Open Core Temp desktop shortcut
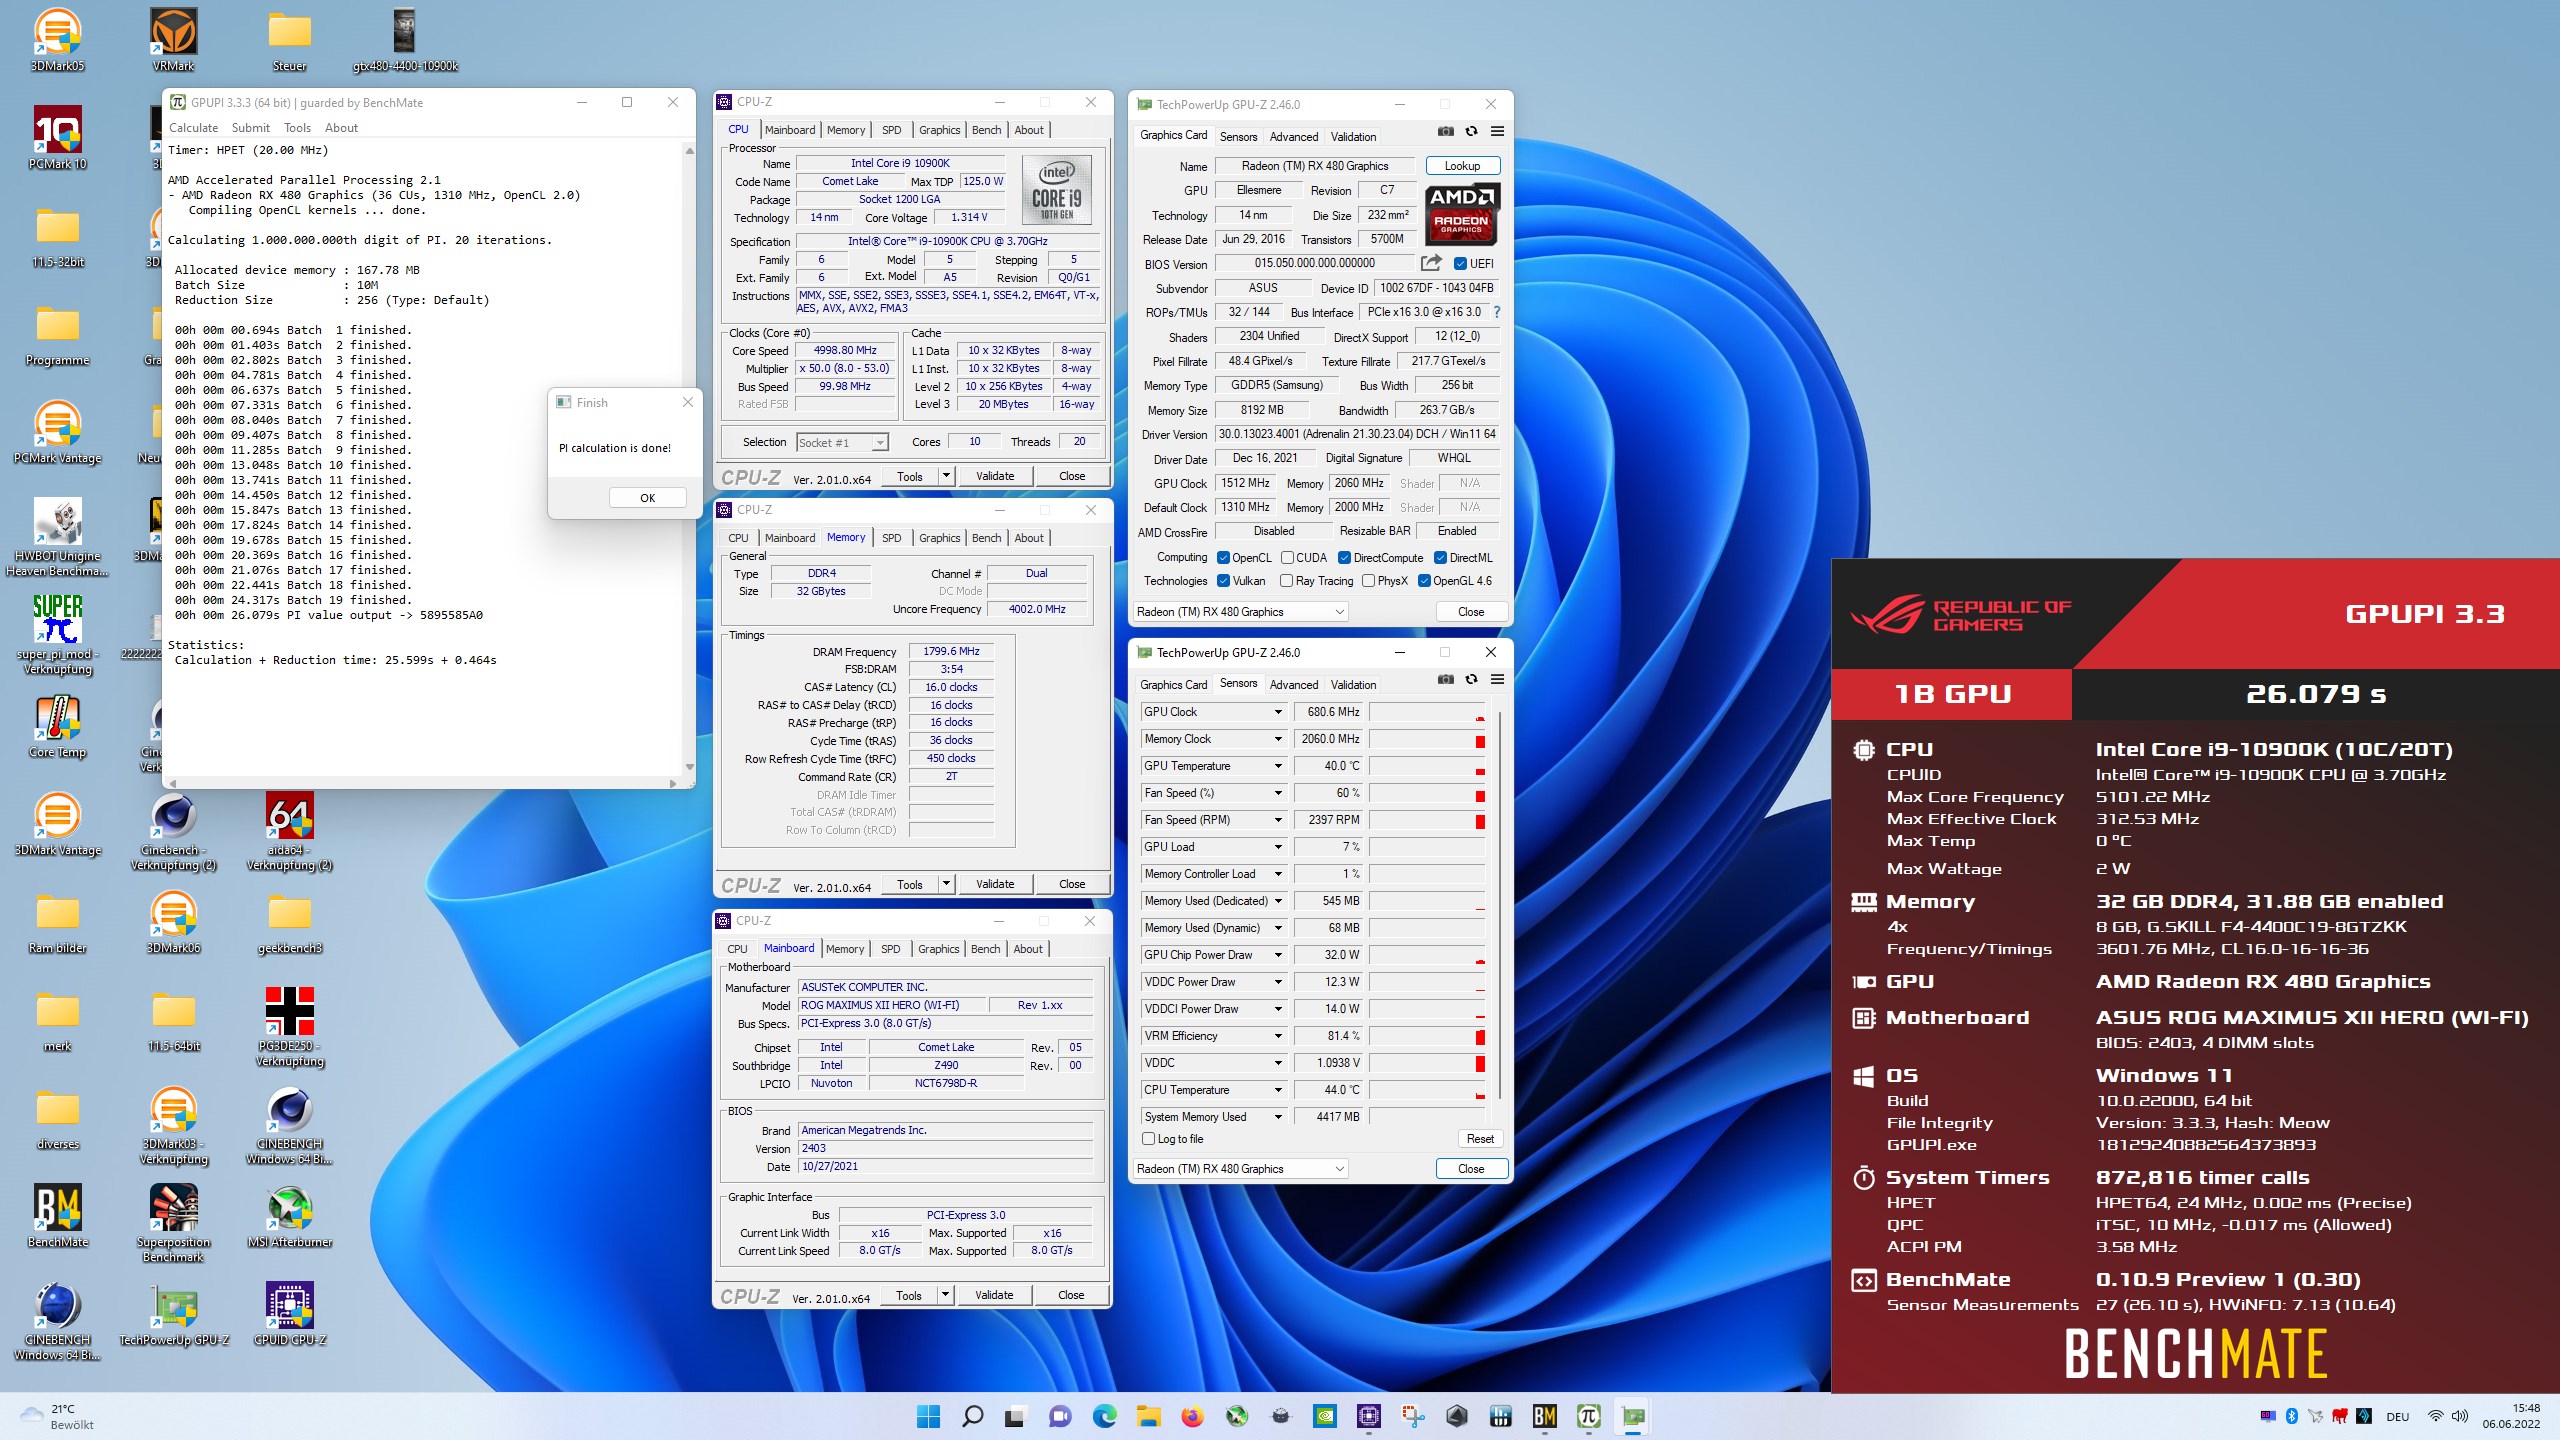The image size is (2560, 1440). point(57,726)
